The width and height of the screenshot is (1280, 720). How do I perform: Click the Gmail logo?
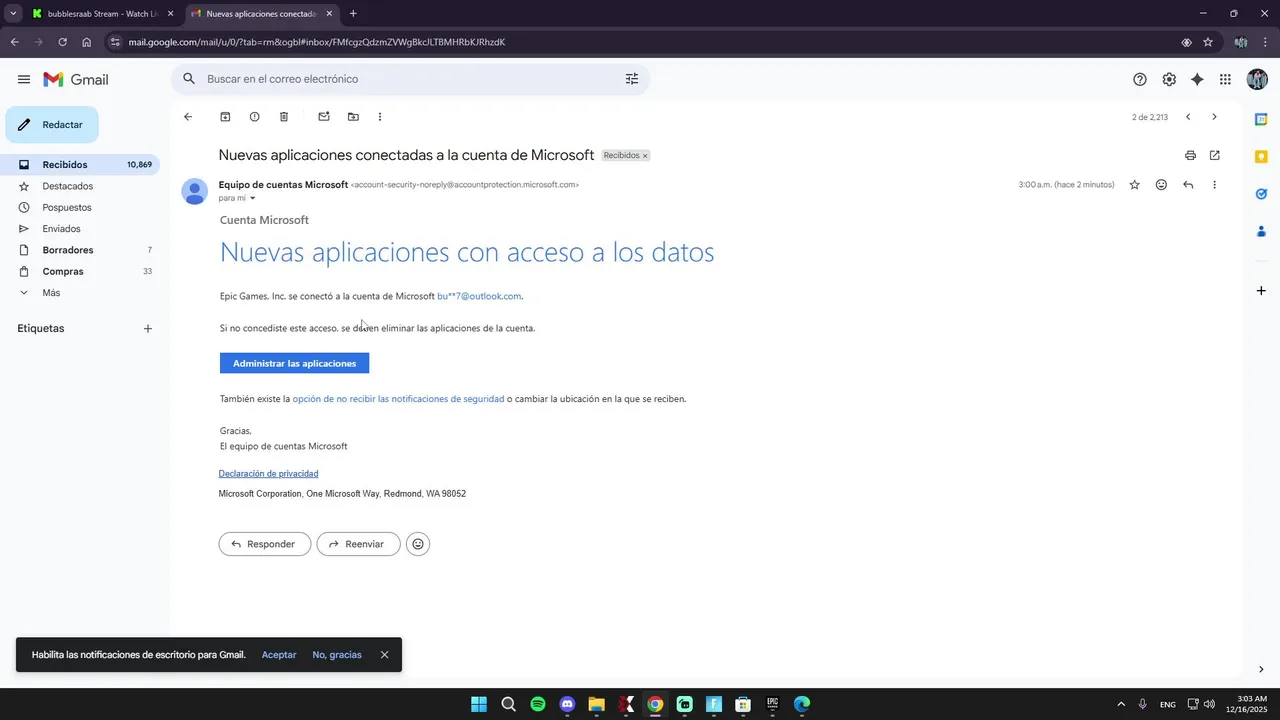[76, 79]
